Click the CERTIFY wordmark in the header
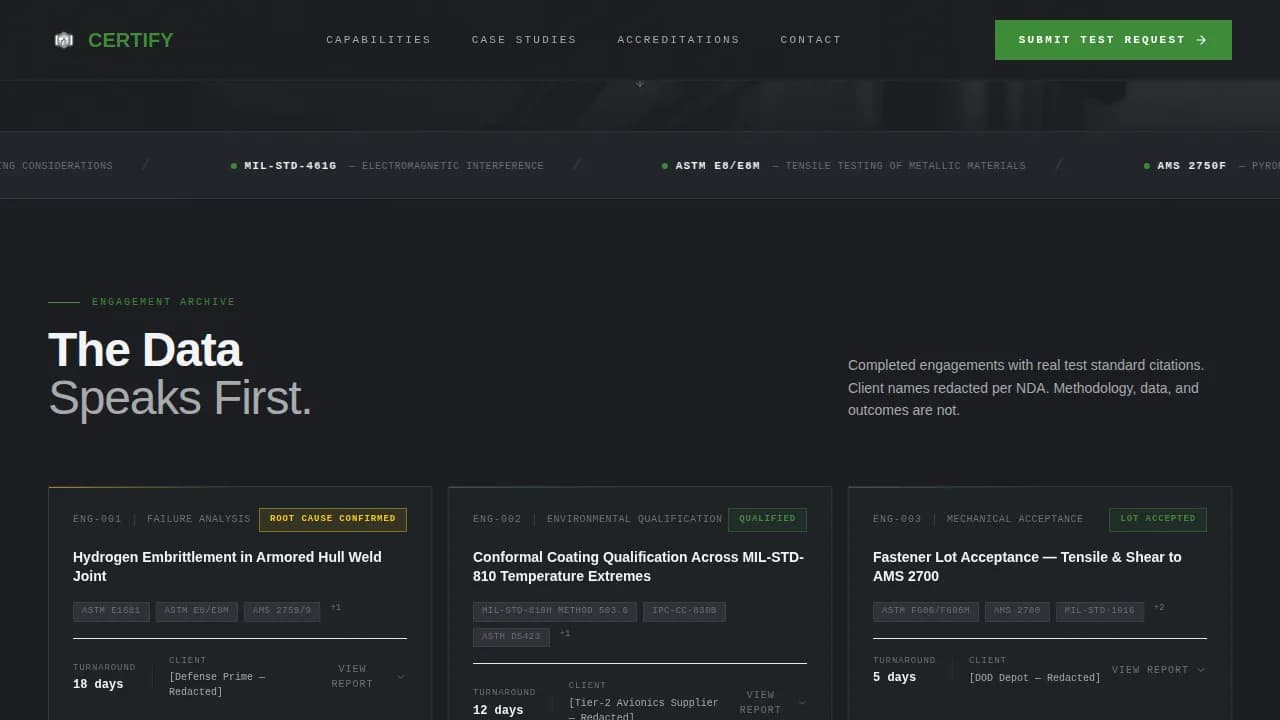This screenshot has height=720, width=1280. [x=130, y=40]
